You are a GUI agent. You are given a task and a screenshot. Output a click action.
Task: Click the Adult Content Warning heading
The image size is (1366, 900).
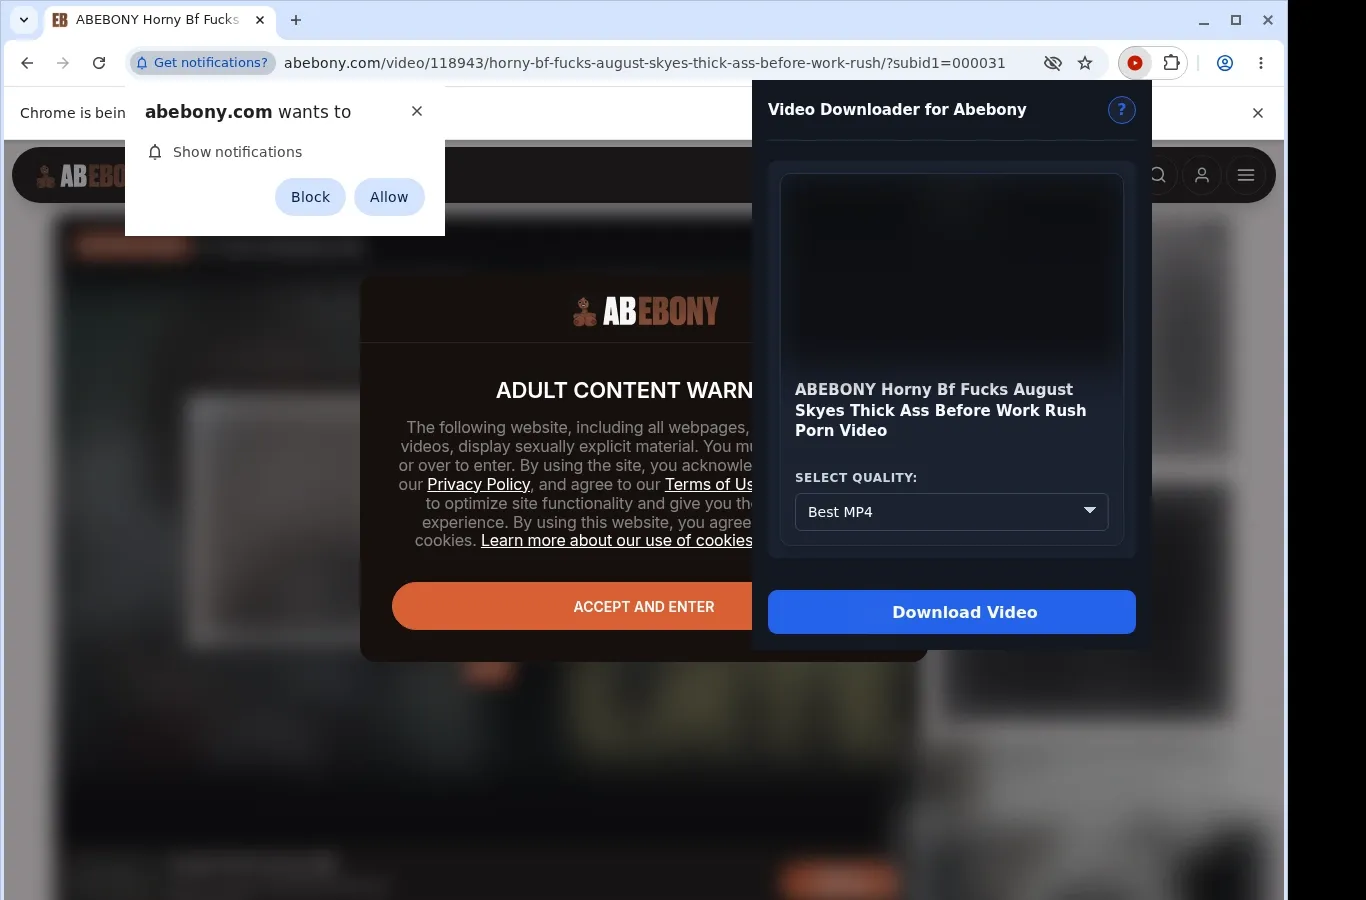coord(624,390)
